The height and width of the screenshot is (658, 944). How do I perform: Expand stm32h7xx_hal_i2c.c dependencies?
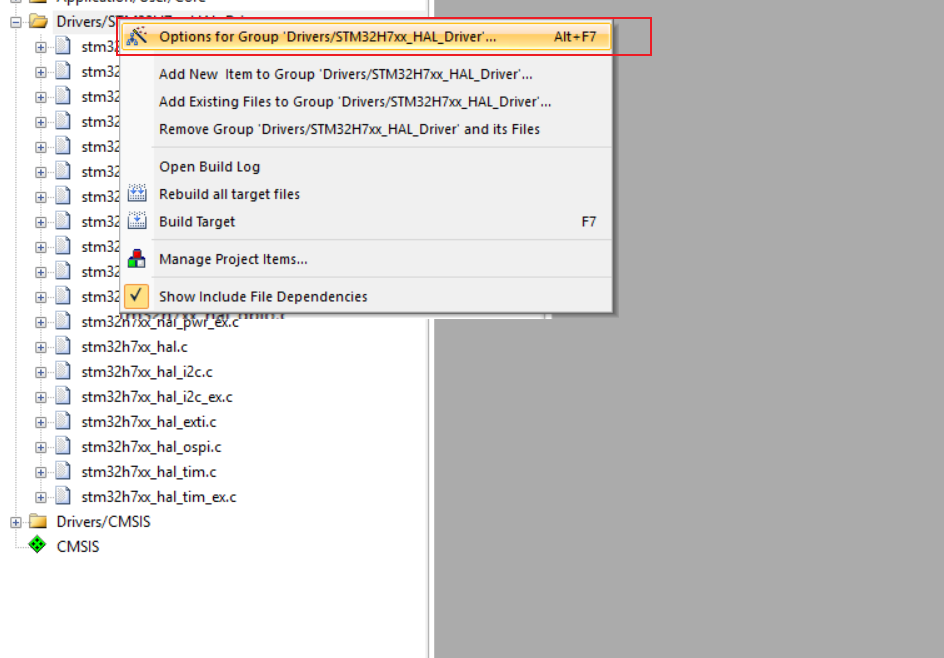[40, 373]
